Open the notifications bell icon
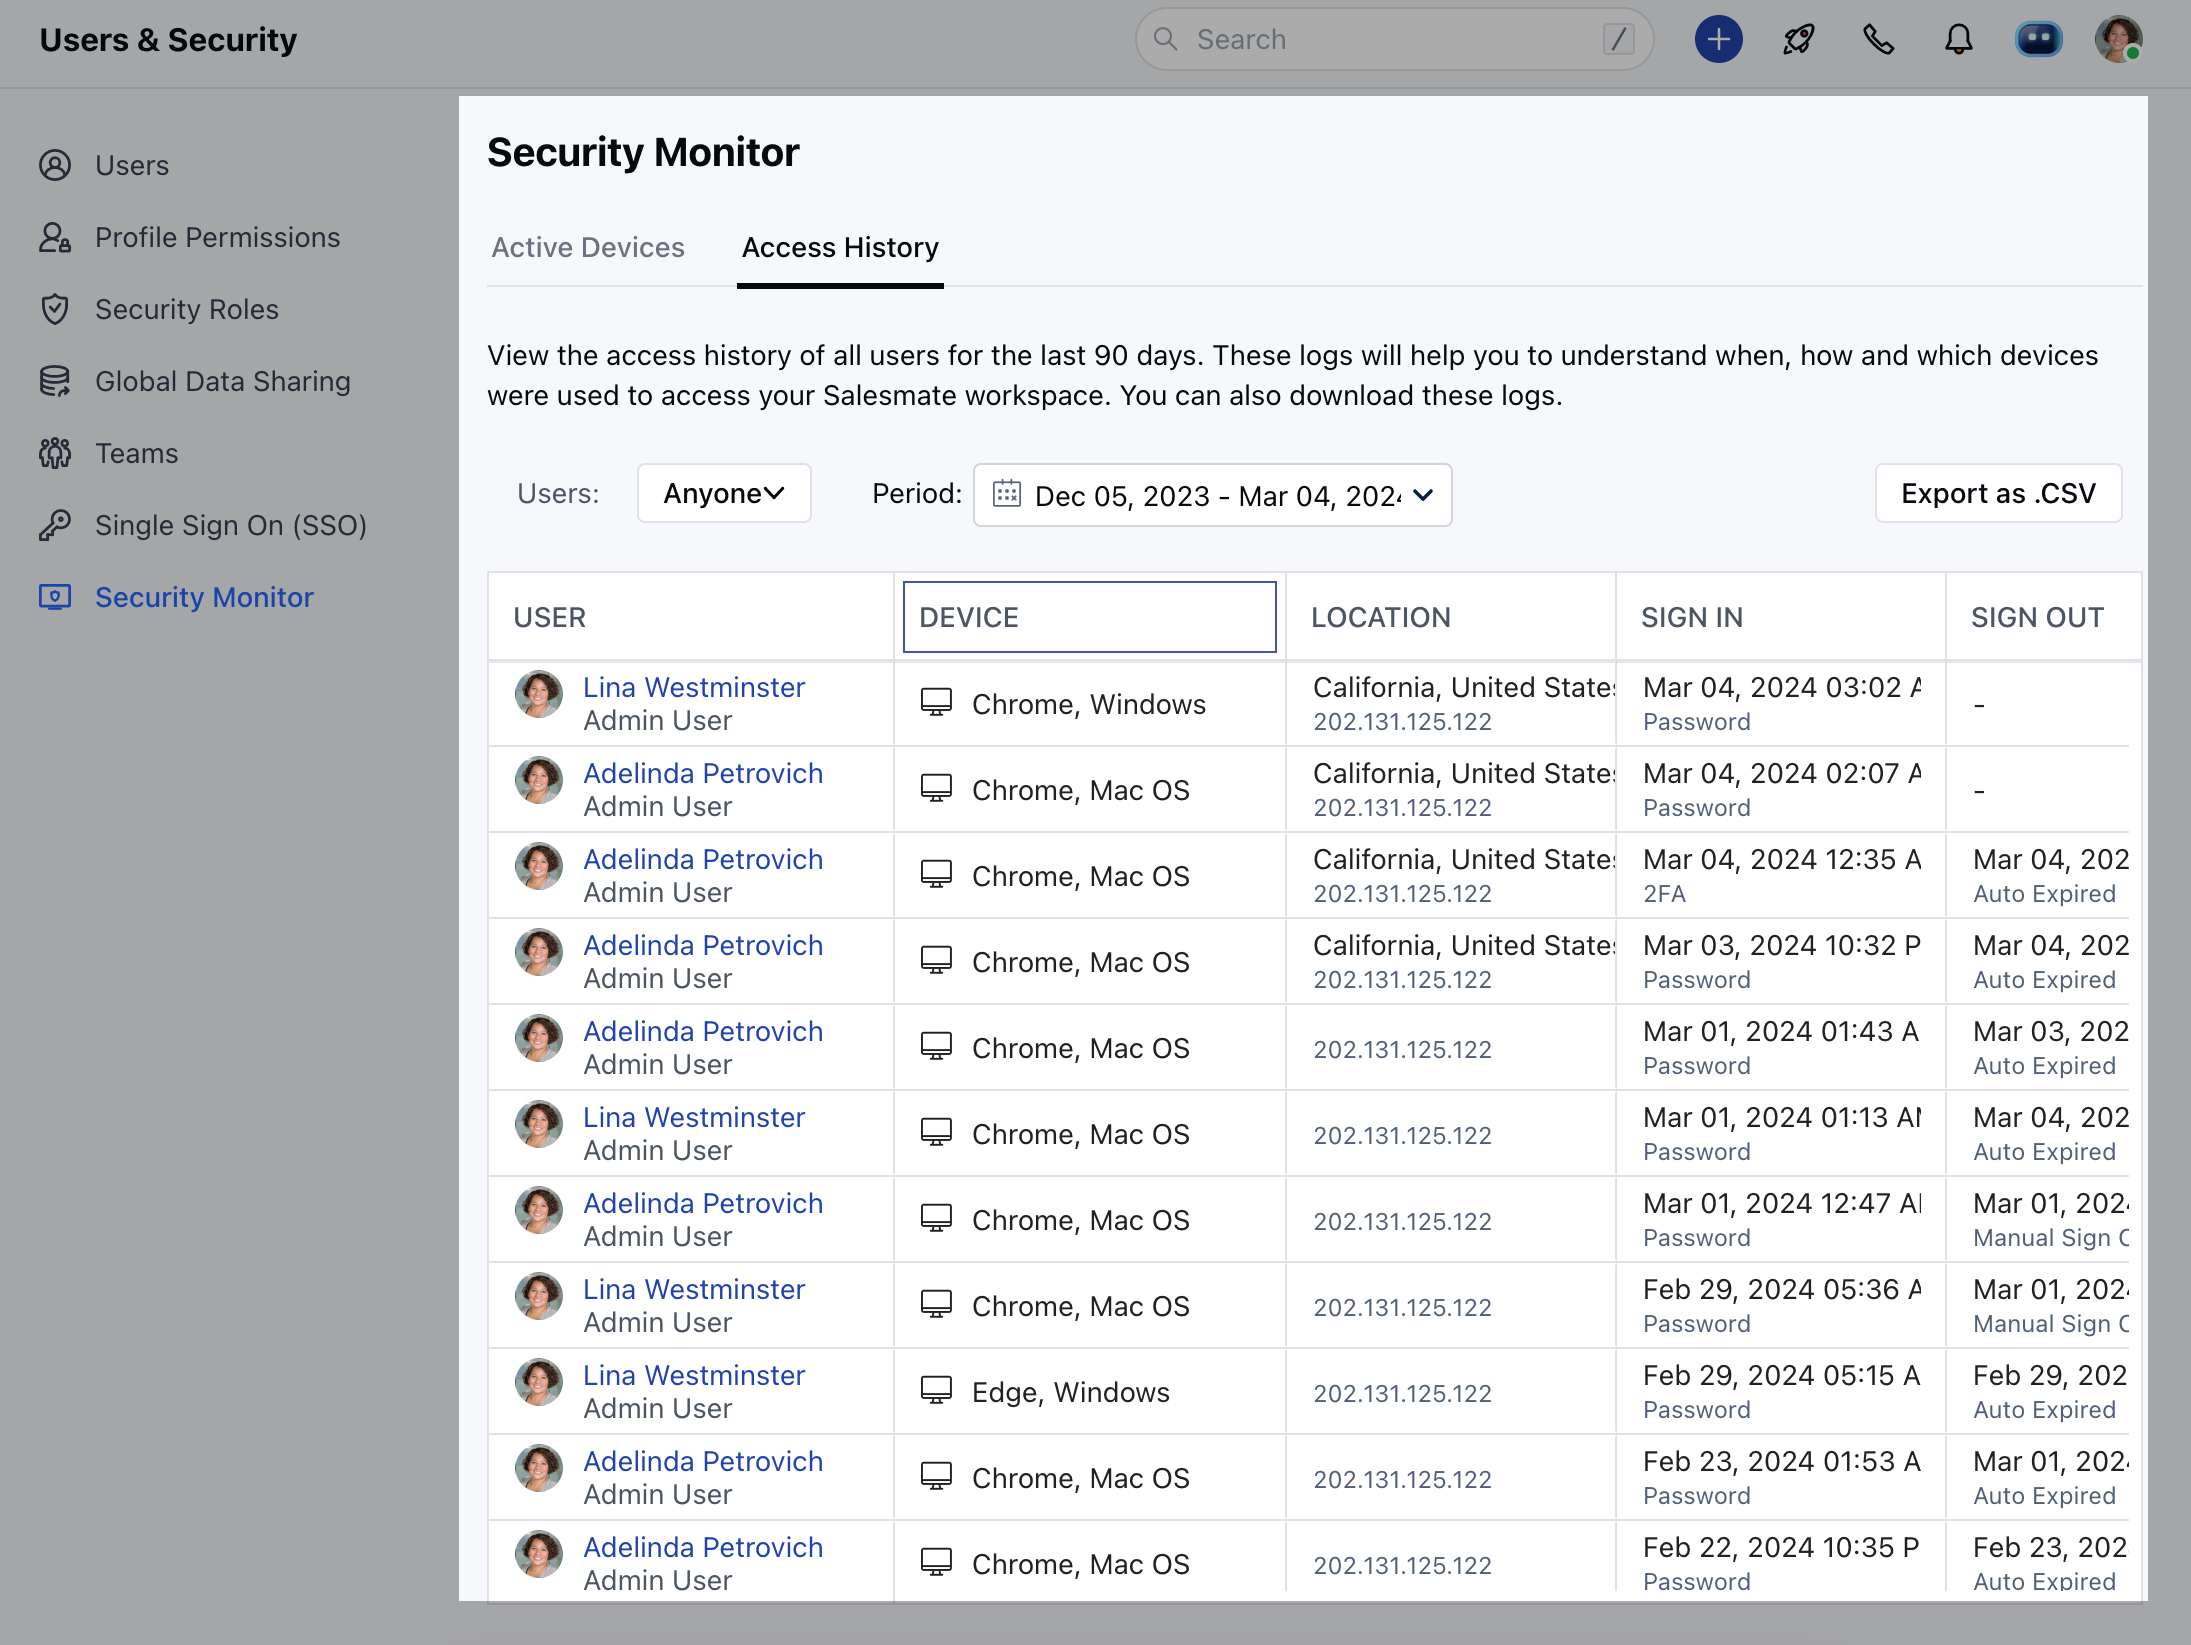 [x=1958, y=40]
